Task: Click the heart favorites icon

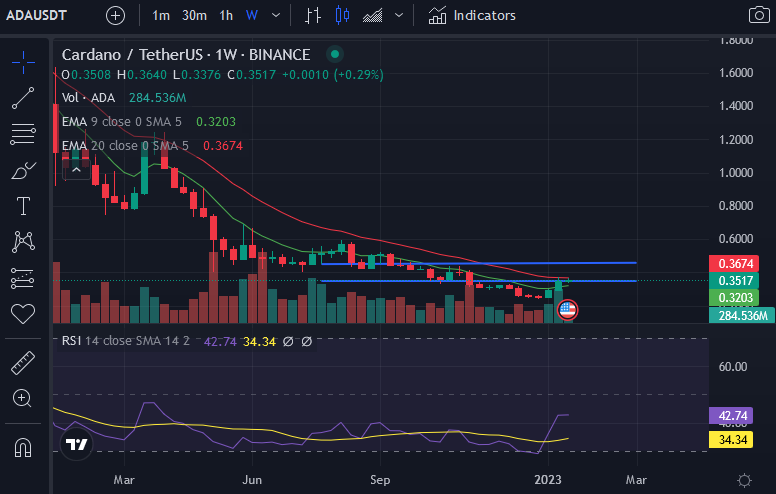Action: (23, 313)
